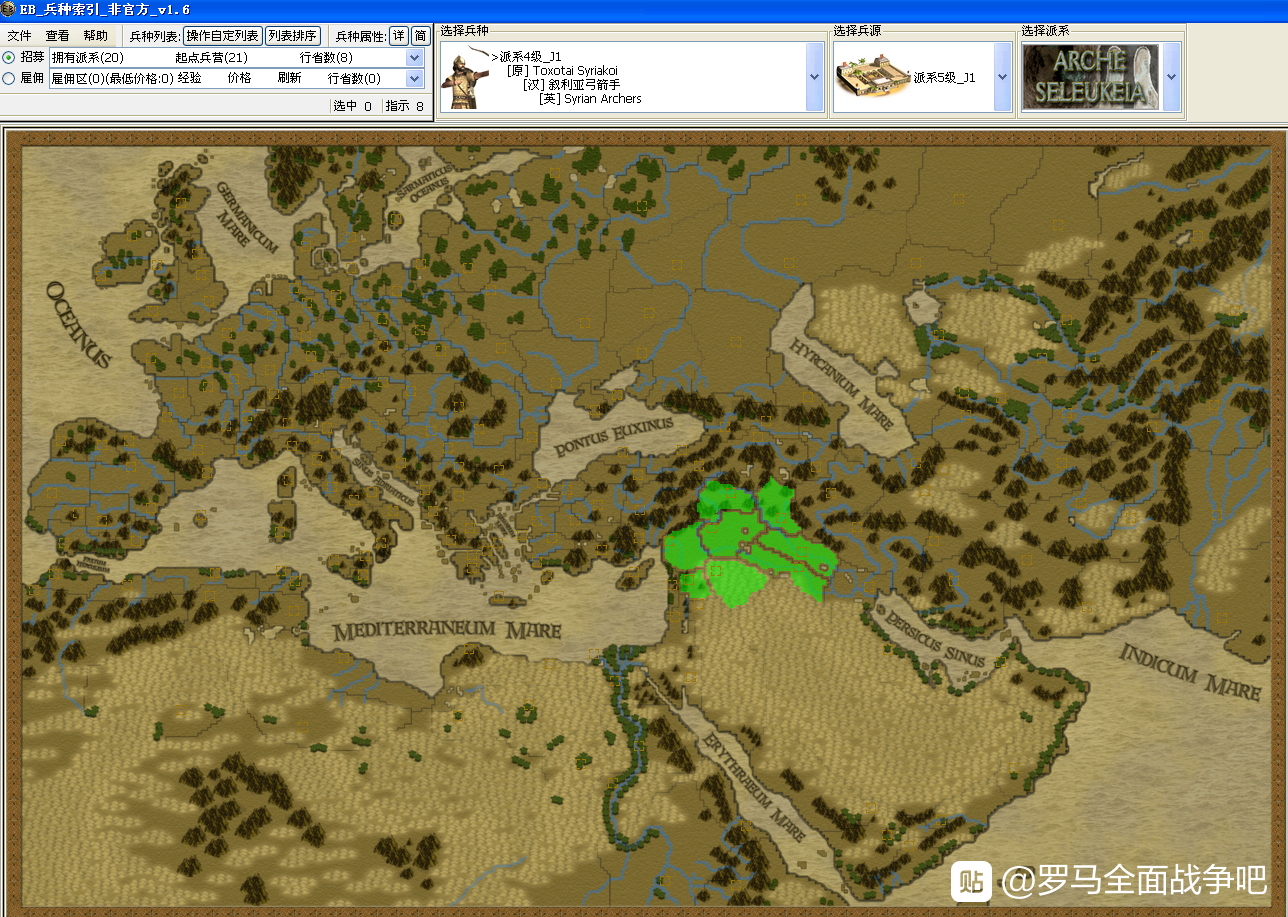
Task: Click the Germanicum Mare label on the map
Action: click(x=241, y=218)
